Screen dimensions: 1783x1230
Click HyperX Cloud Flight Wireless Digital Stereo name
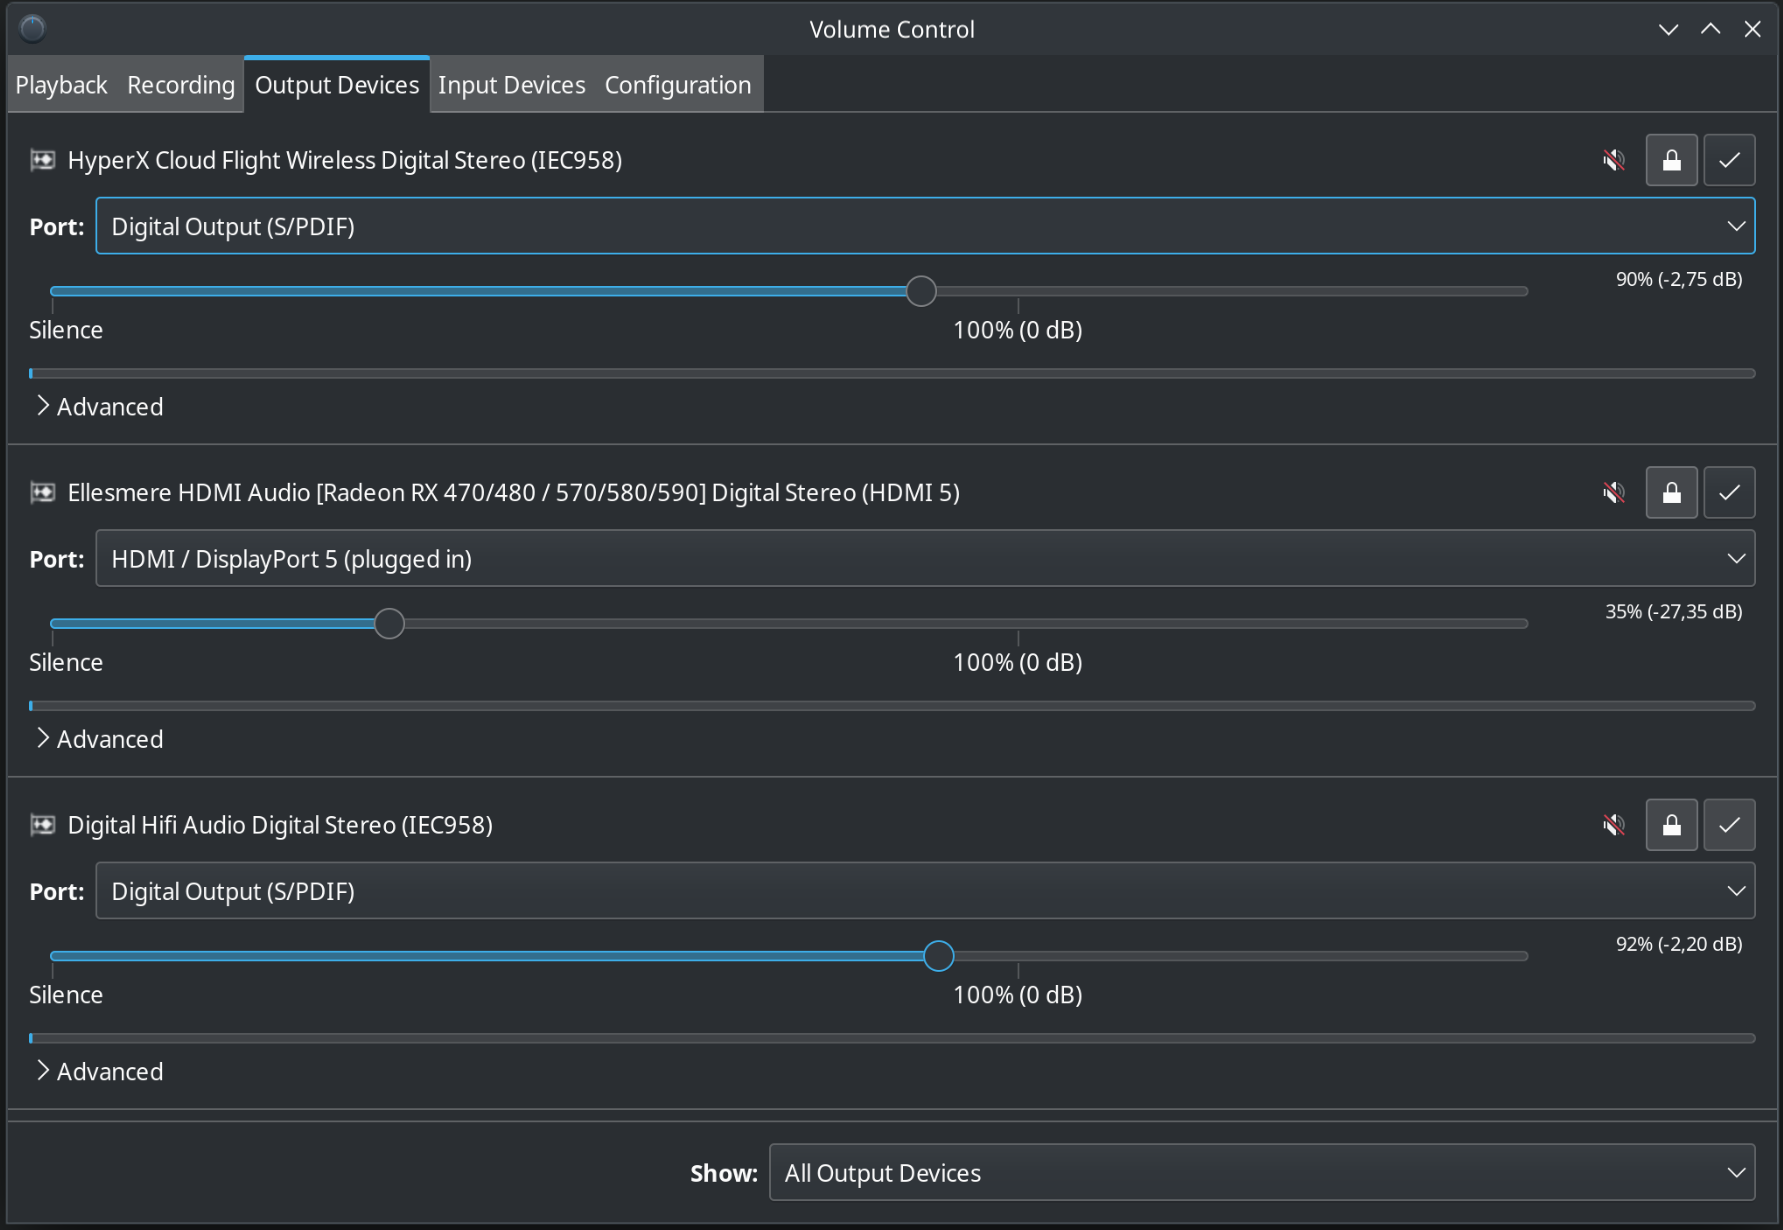(x=345, y=160)
